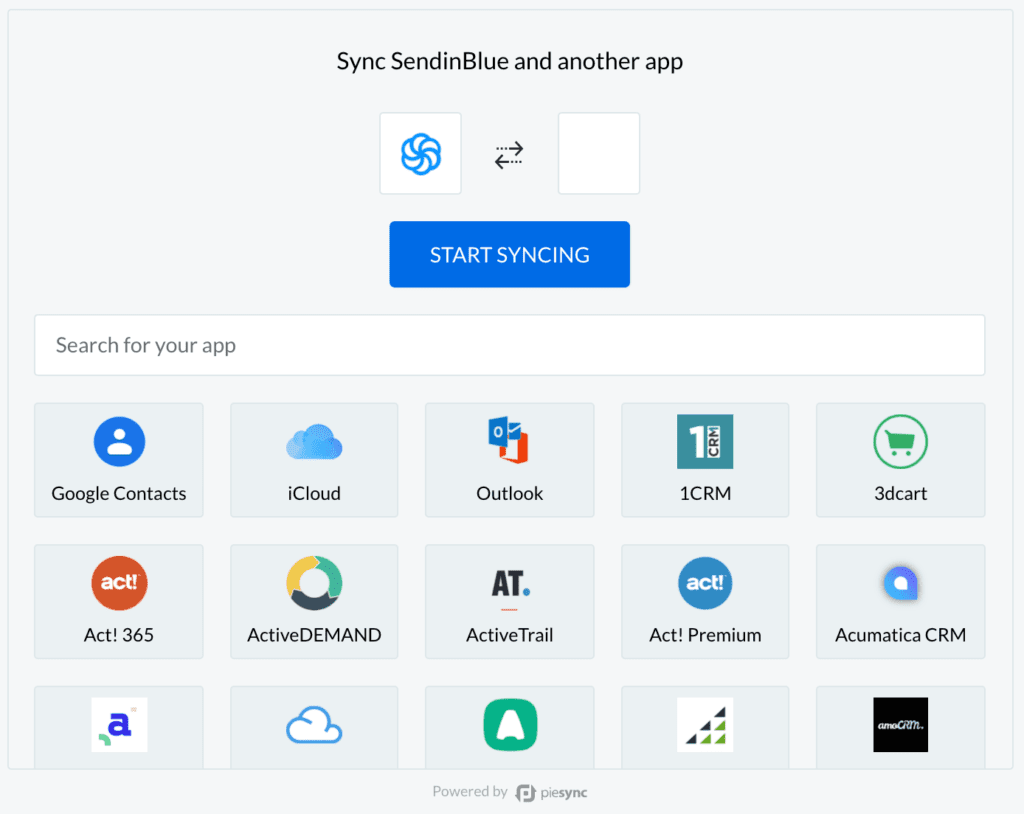Click the Act! 365 label text
Screen dimensions: 1024x814
click(119, 635)
